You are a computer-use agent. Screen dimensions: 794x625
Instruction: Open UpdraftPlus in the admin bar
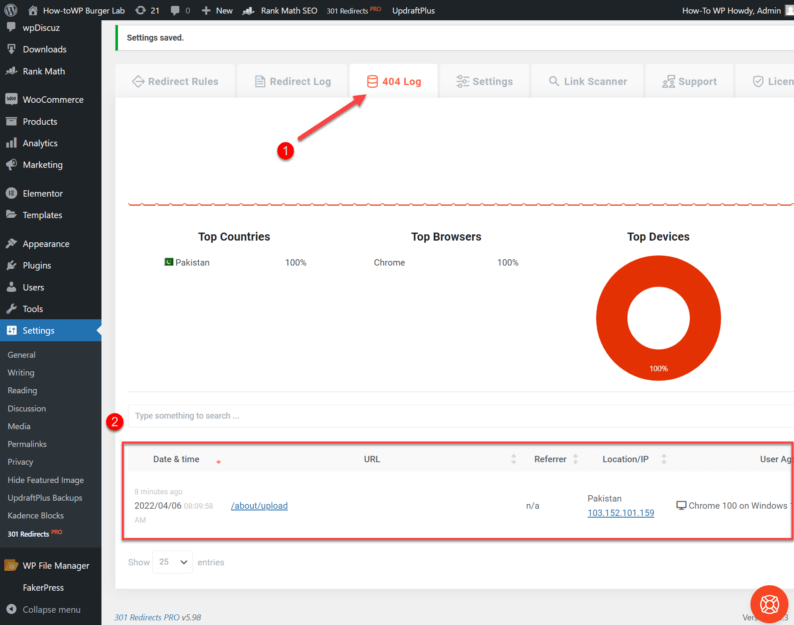(x=413, y=10)
